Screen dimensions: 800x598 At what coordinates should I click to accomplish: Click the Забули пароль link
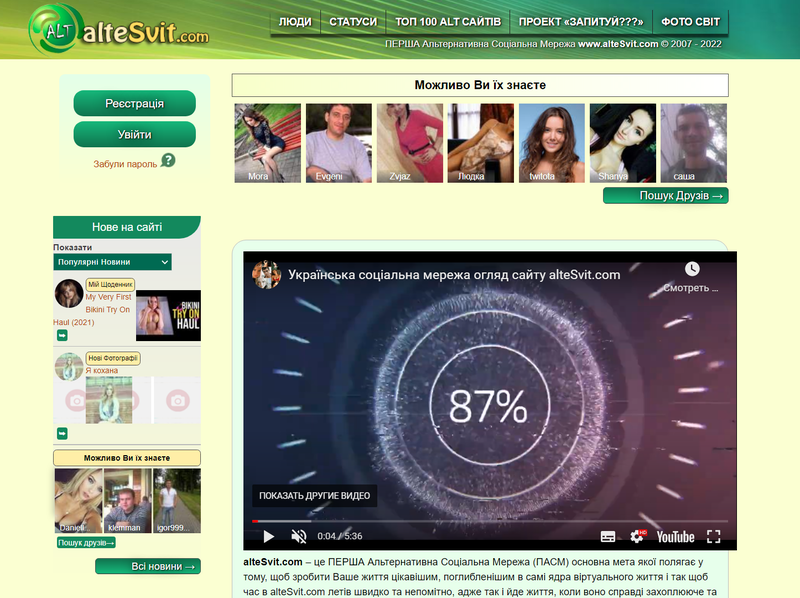(125, 164)
